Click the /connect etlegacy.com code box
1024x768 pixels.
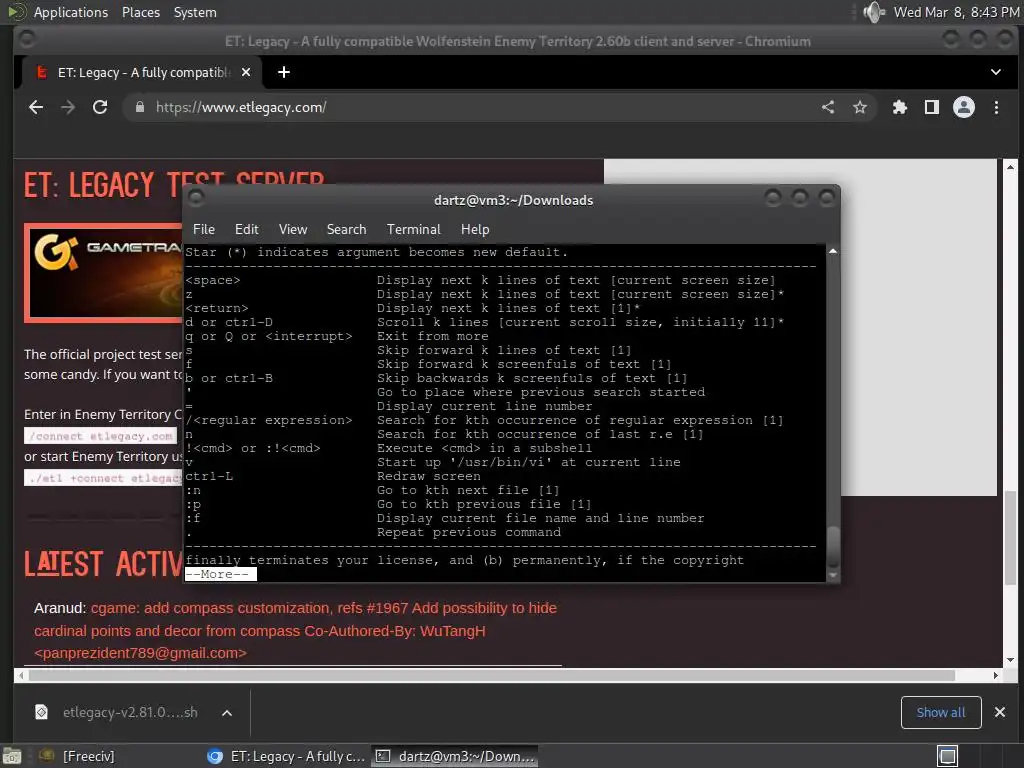click(x=101, y=436)
